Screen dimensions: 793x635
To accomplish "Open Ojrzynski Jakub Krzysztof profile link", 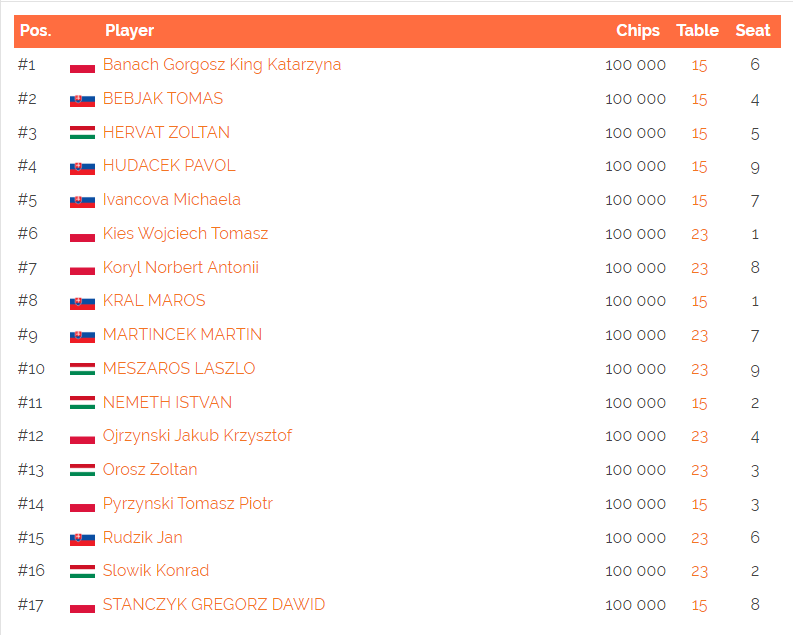I will (x=197, y=436).
